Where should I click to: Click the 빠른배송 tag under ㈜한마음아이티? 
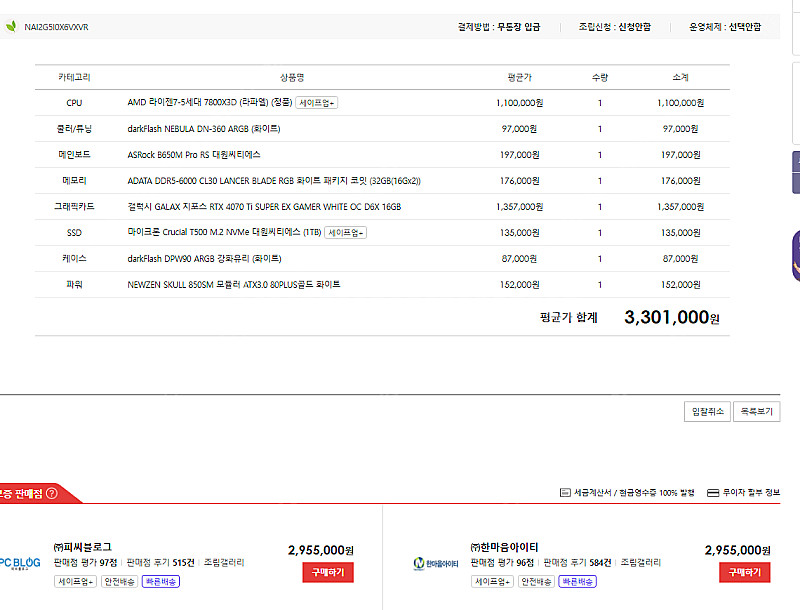pyautogui.click(x=578, y=581)
